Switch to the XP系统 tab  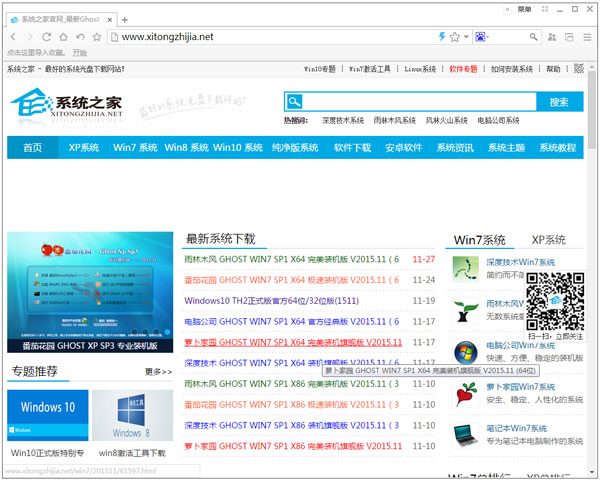click(x=547, y=240)
